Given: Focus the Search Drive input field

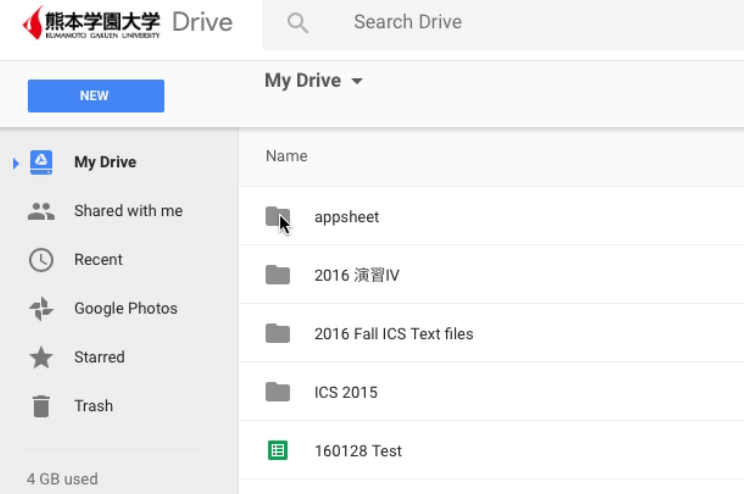Looking at the screenshot, I should [x=500, y=23].
